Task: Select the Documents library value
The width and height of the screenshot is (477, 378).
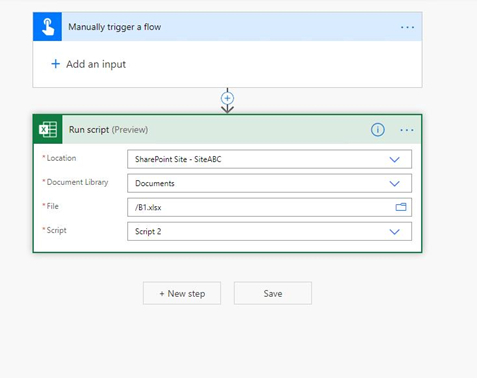Action: pos(155,183)
